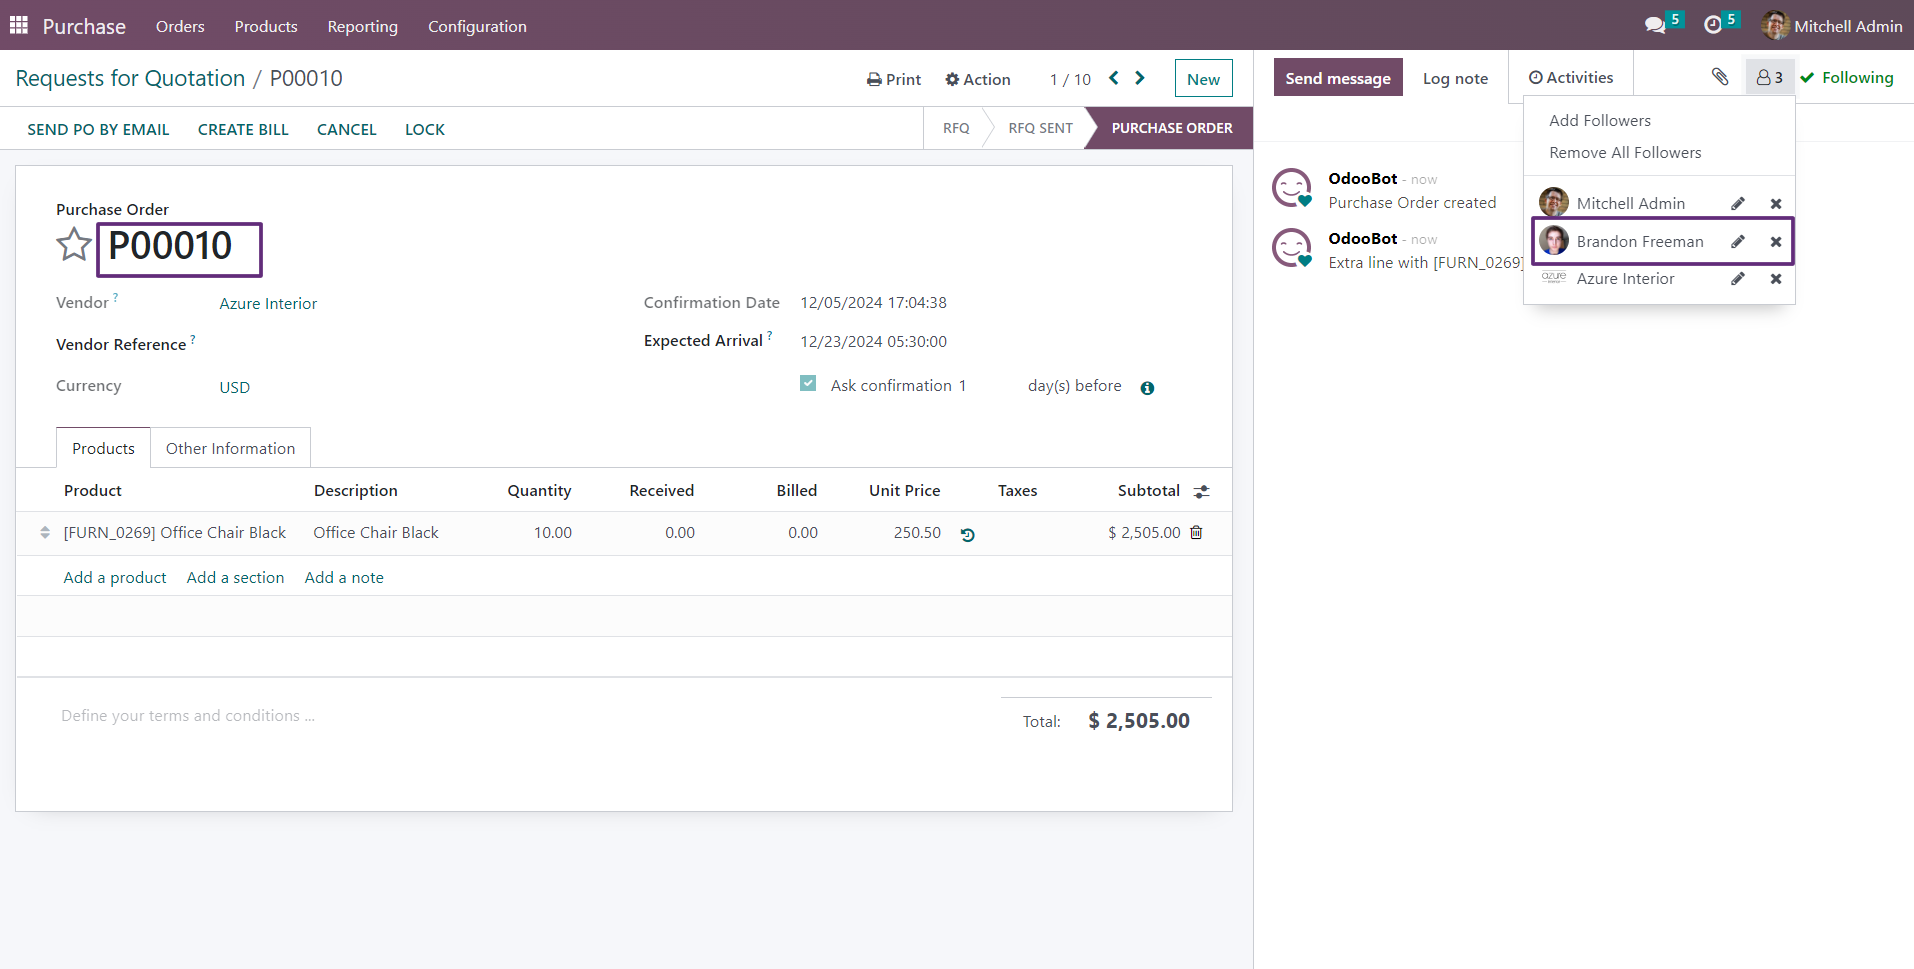This screenshot has height=969, width=1914.
Task: Click the Product column header
Action: click(93, 491)
